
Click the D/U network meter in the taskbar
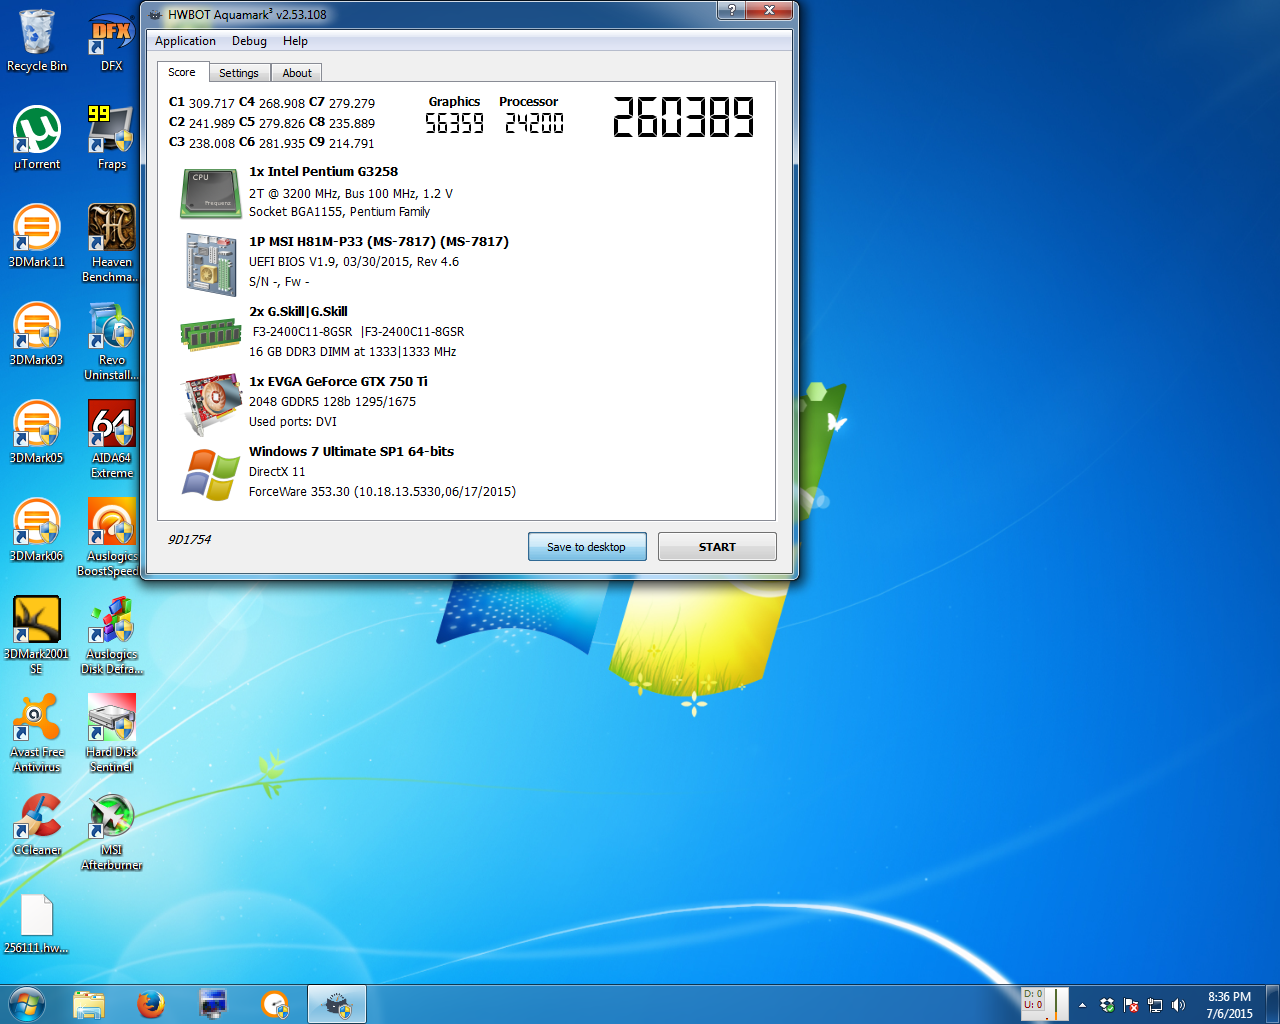1045,1004
